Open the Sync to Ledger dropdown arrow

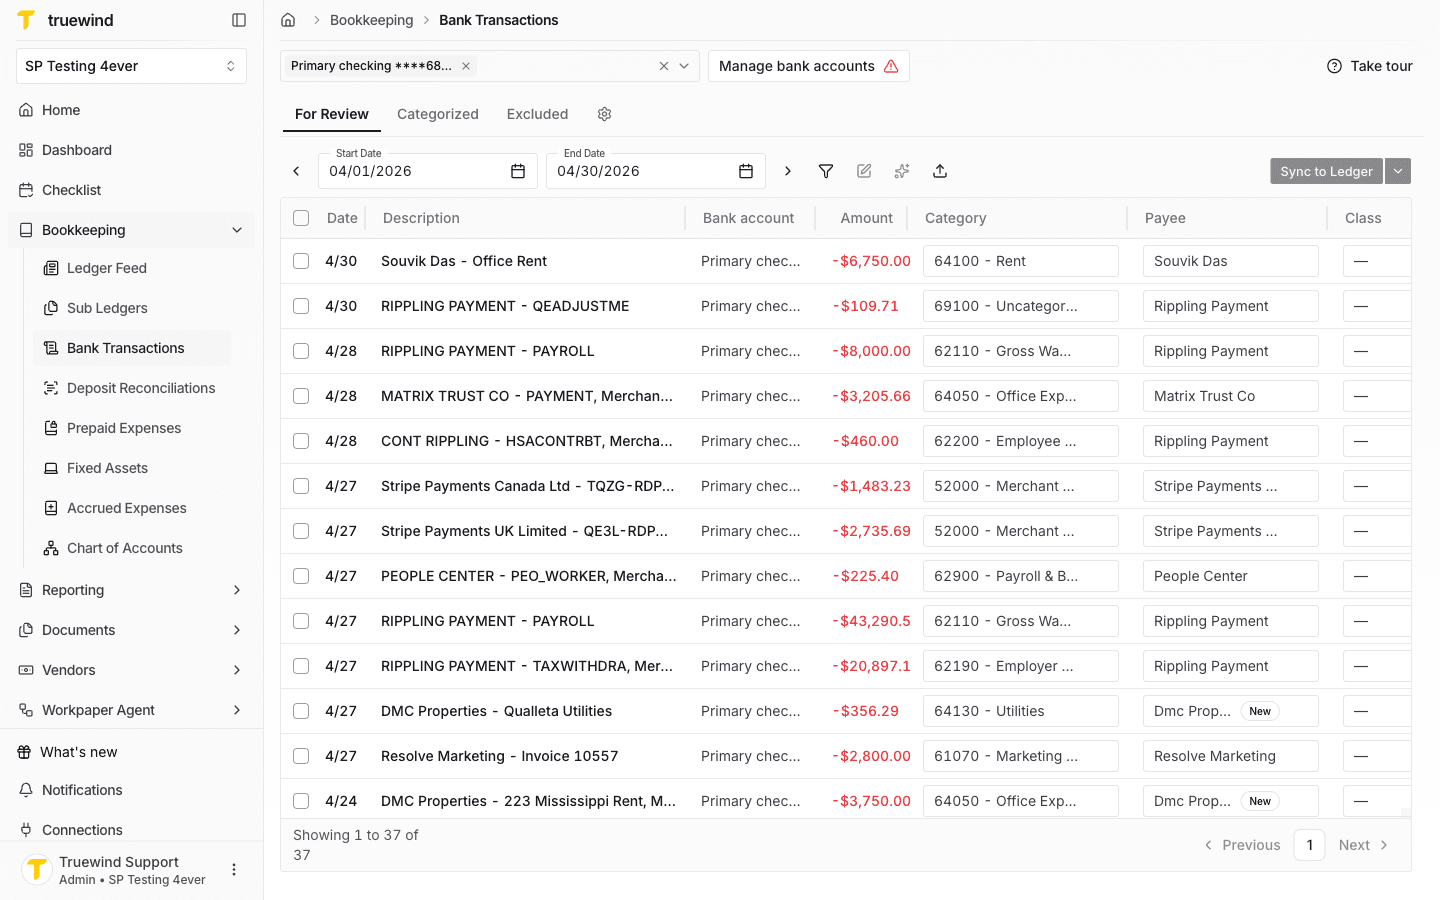[x=1398, y=171]
